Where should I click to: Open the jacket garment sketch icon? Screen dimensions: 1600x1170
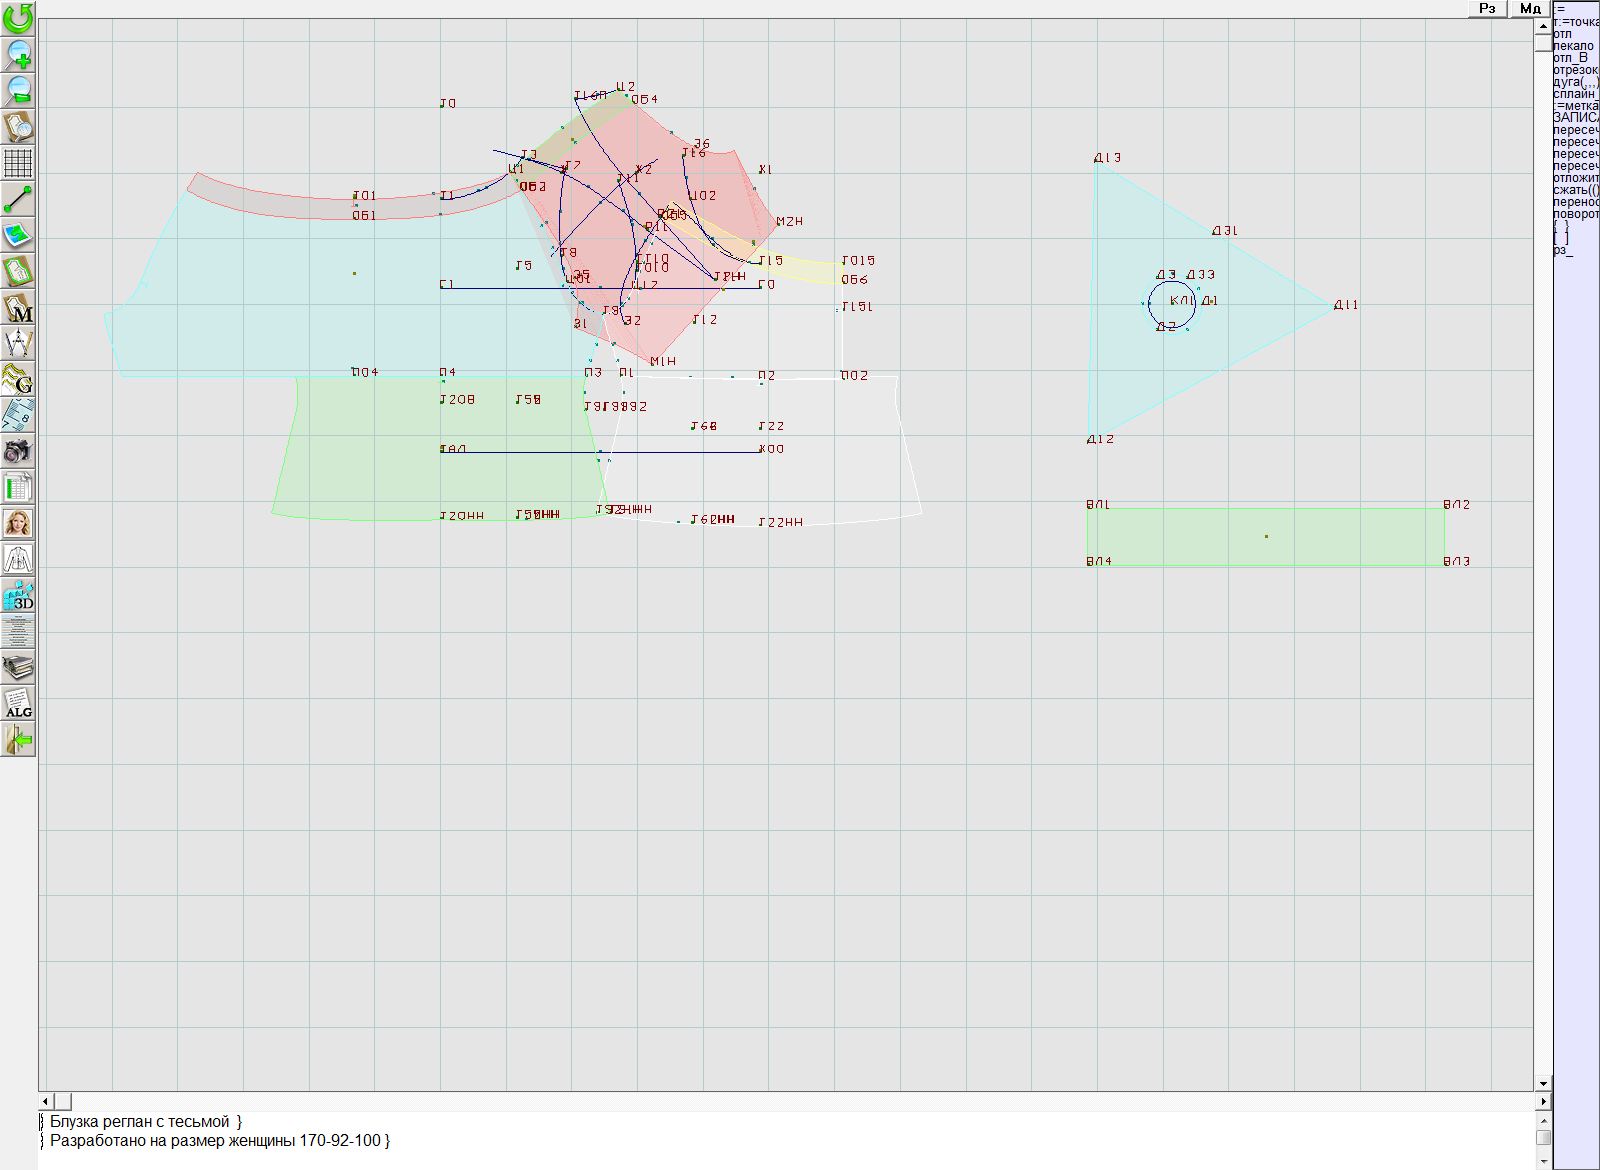click(18, 559)
